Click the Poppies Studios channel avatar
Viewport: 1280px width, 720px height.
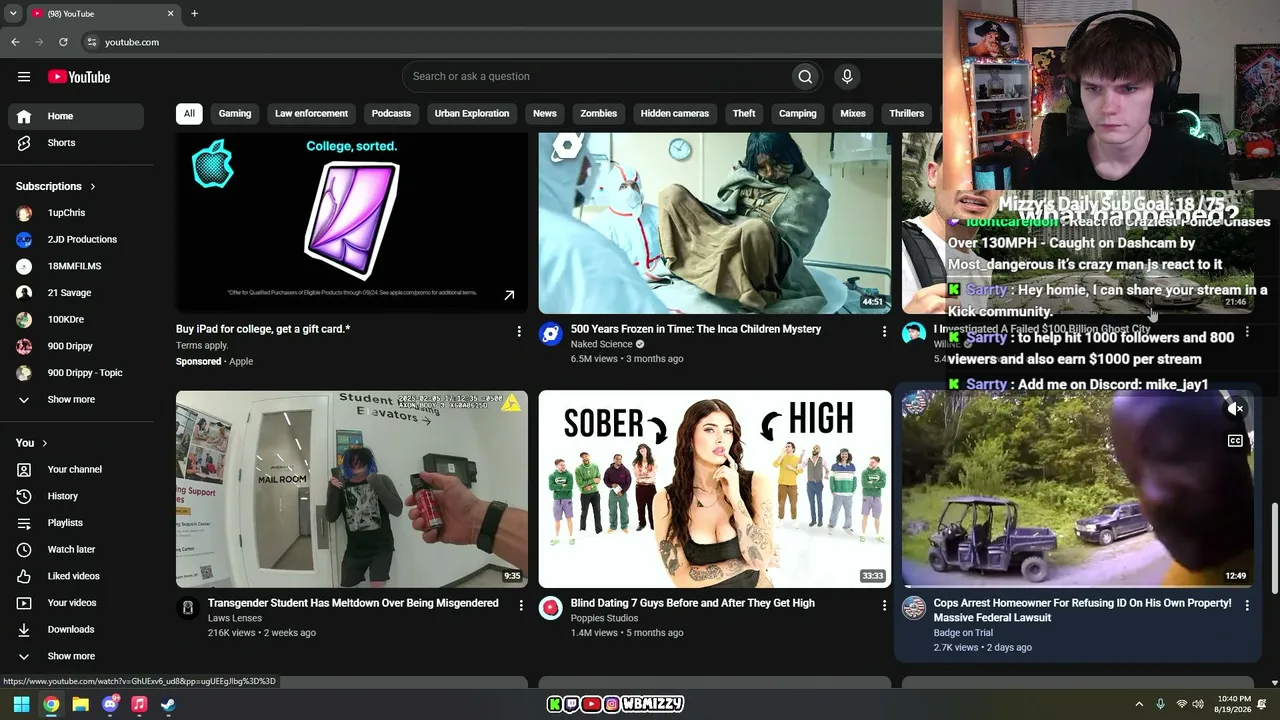pos(551,608)
